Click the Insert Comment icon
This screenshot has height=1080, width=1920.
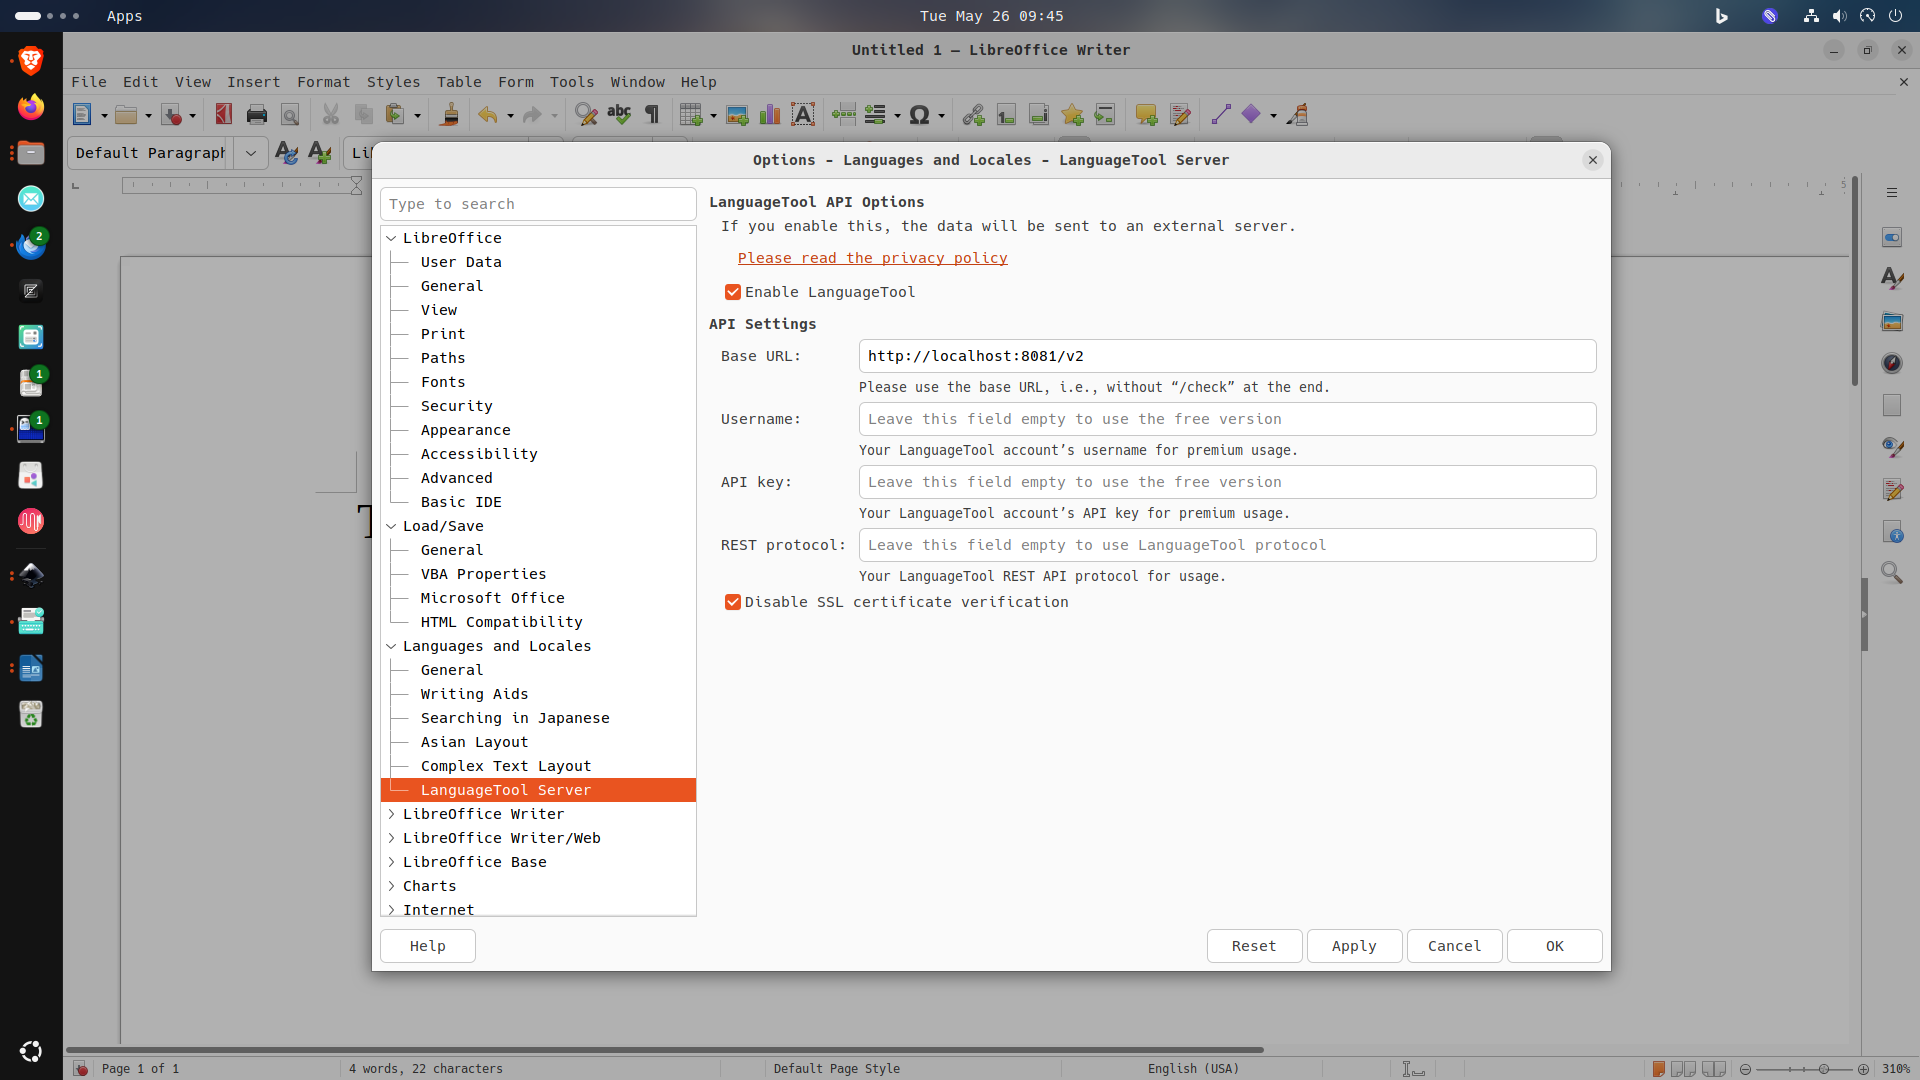point(1146,115)
